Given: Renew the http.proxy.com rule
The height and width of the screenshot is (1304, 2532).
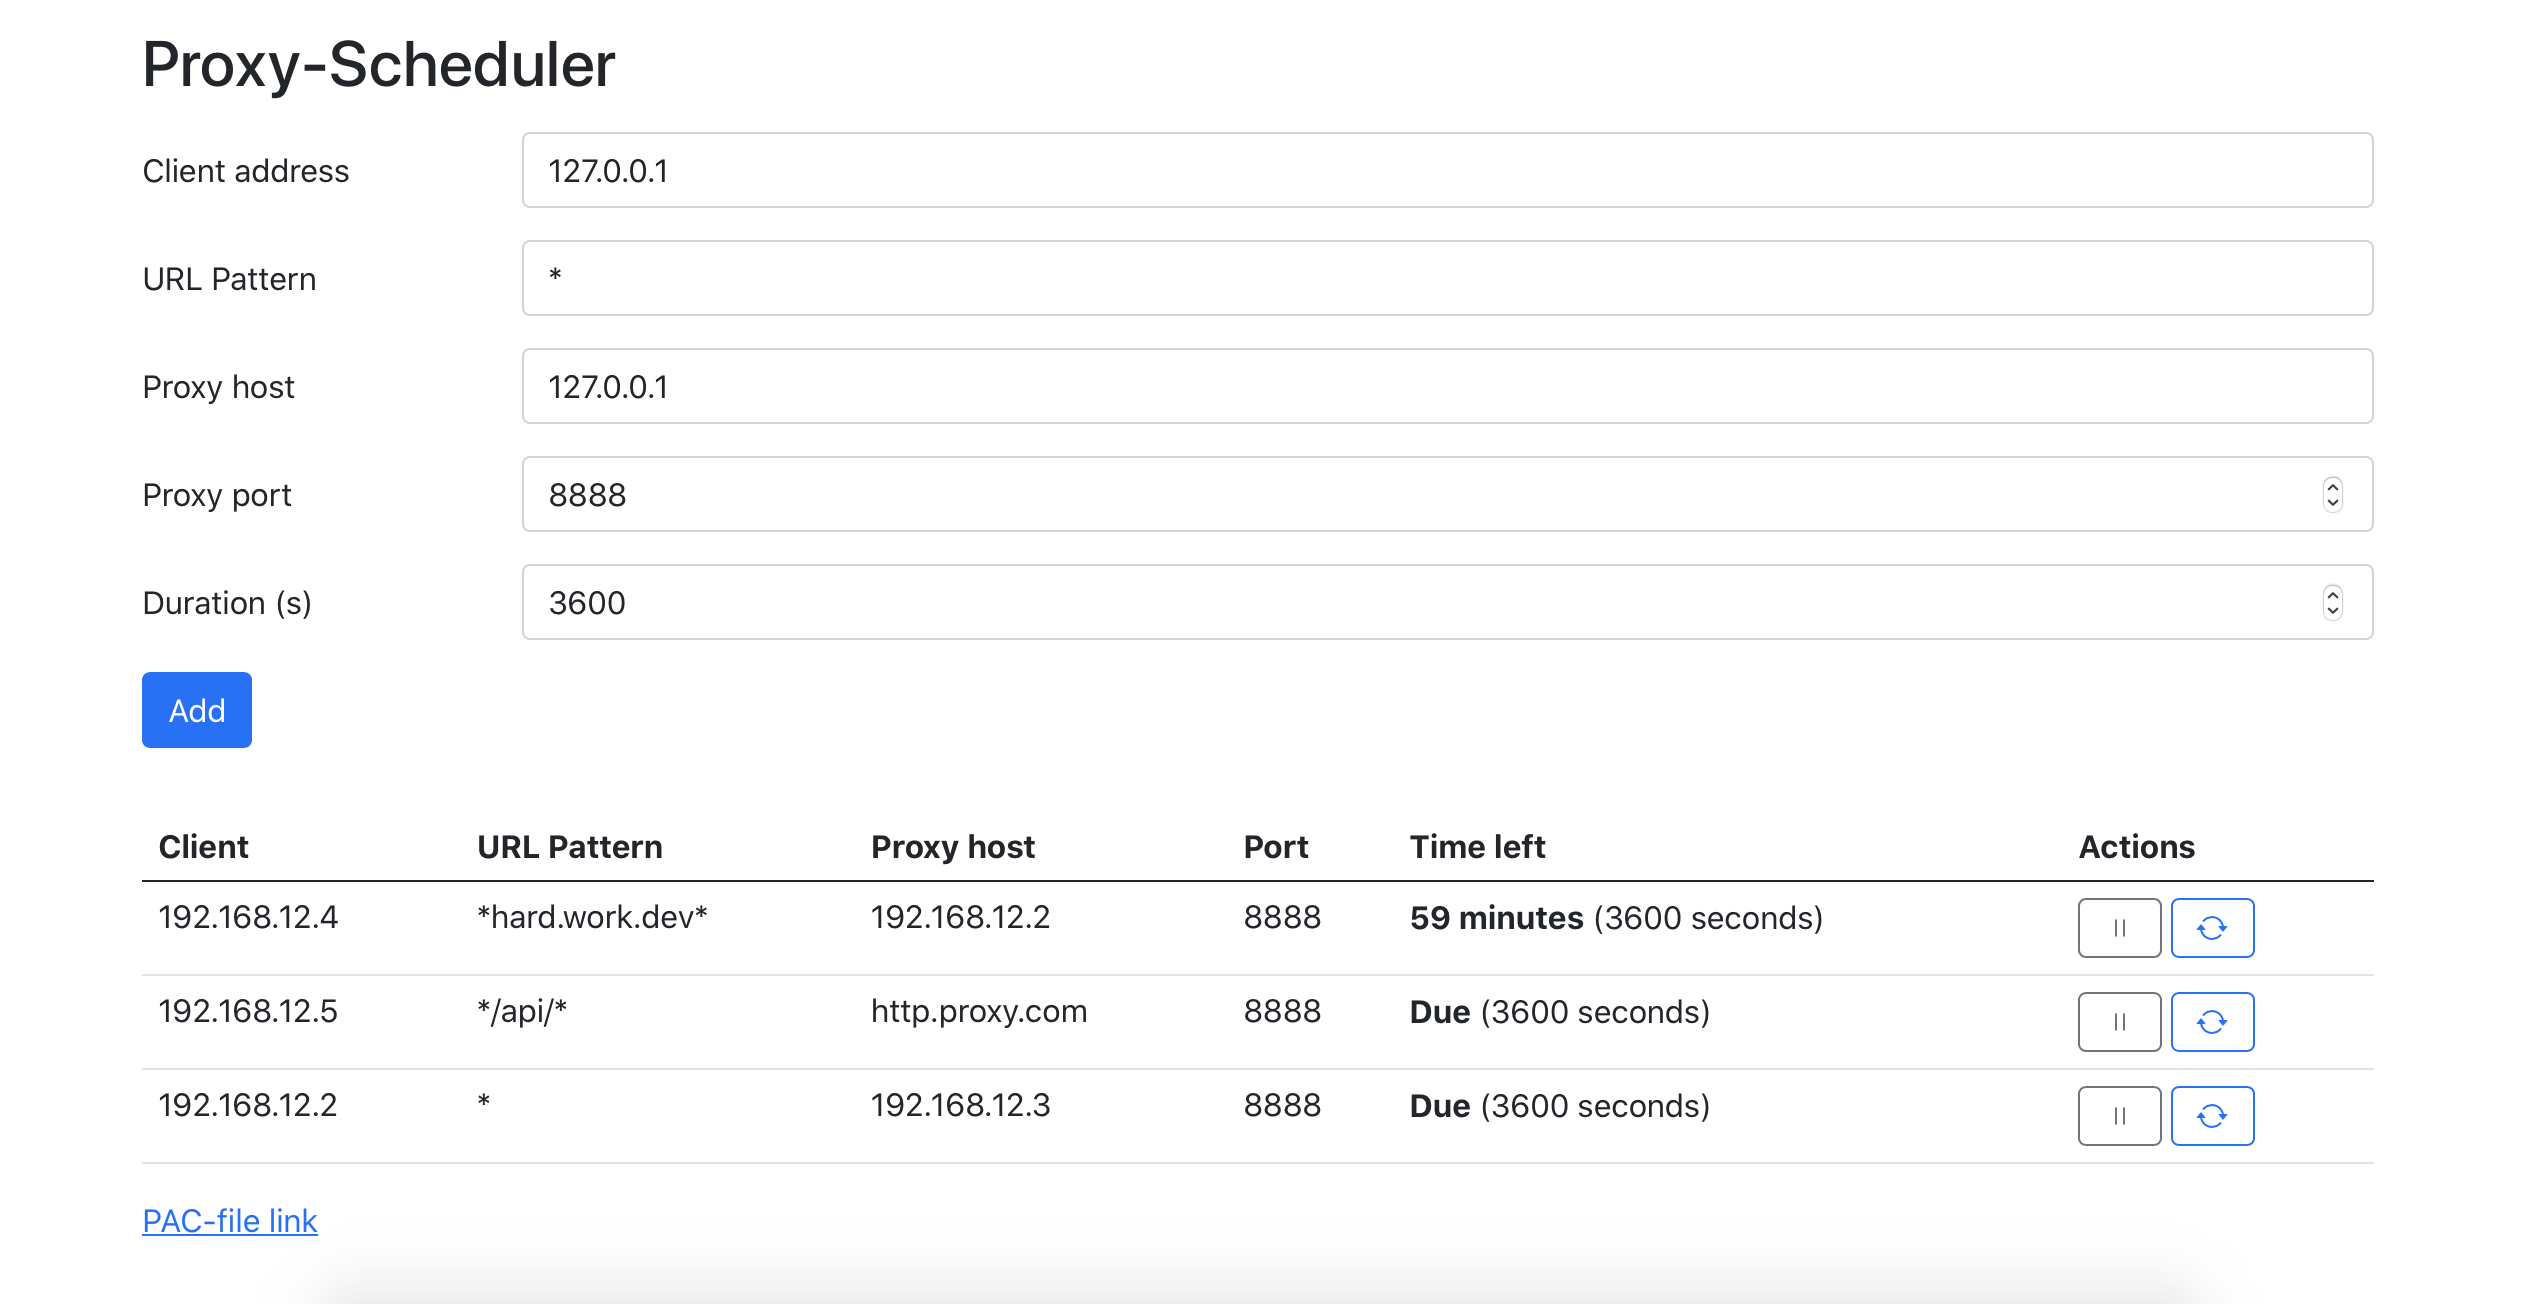Looking at the screenshot, I should coord(2212,1022).
